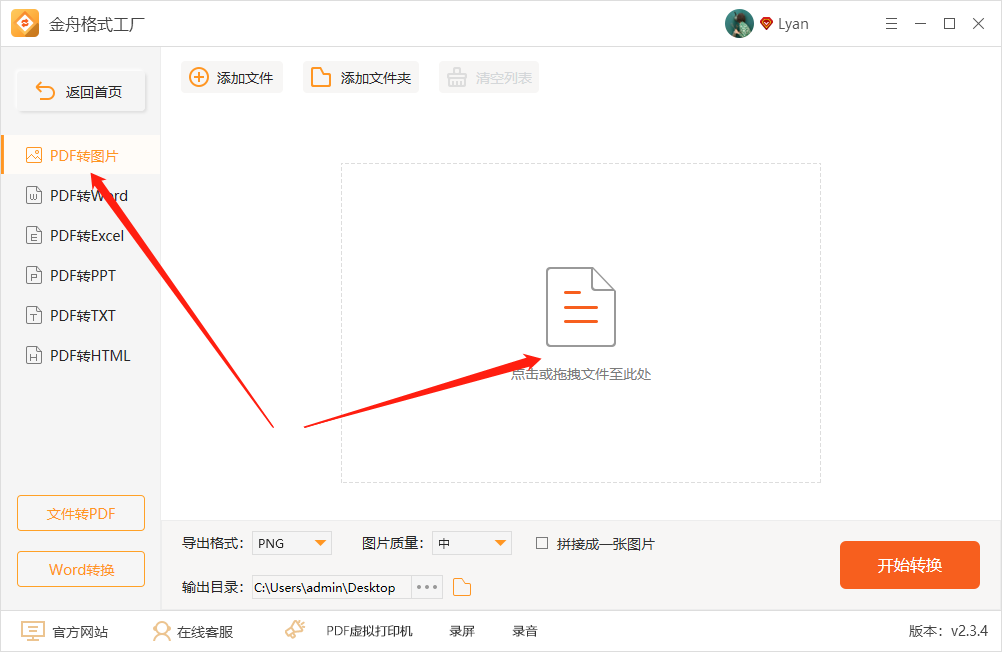
Task: Enable the 拼接成一张图片 checkbox
Action: [541, 543]
